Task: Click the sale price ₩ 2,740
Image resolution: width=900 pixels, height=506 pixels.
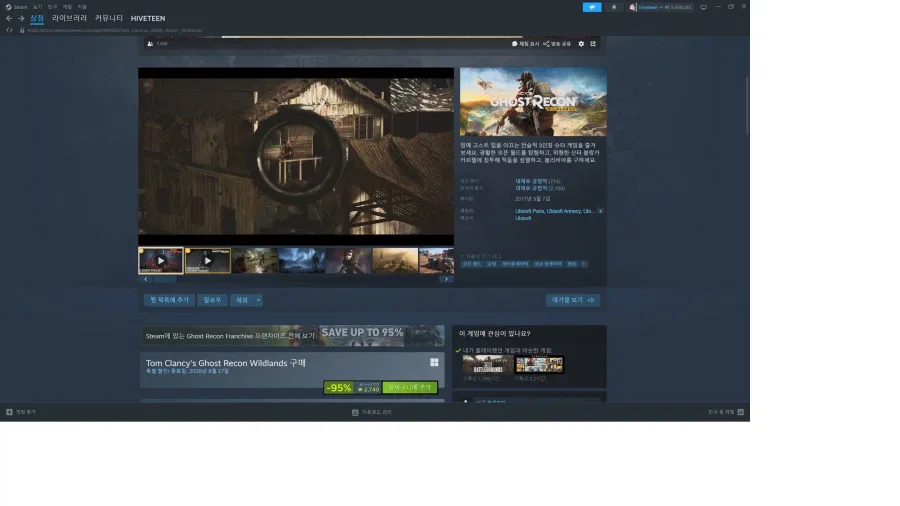Action: 368,390
